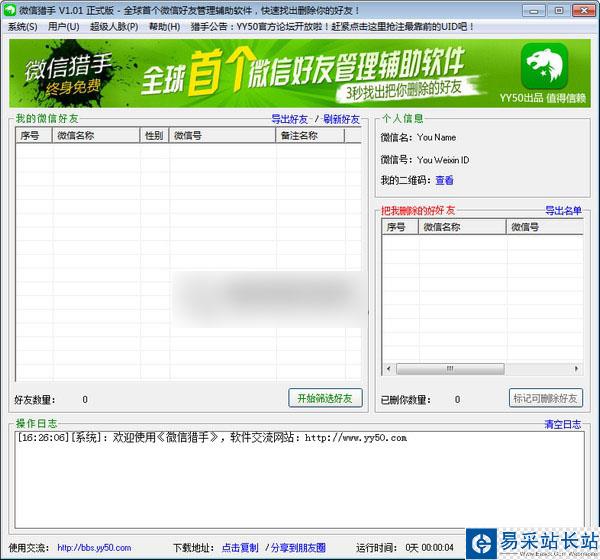
Task: Open the 超级人脉(P) menu
Action: 114,27
